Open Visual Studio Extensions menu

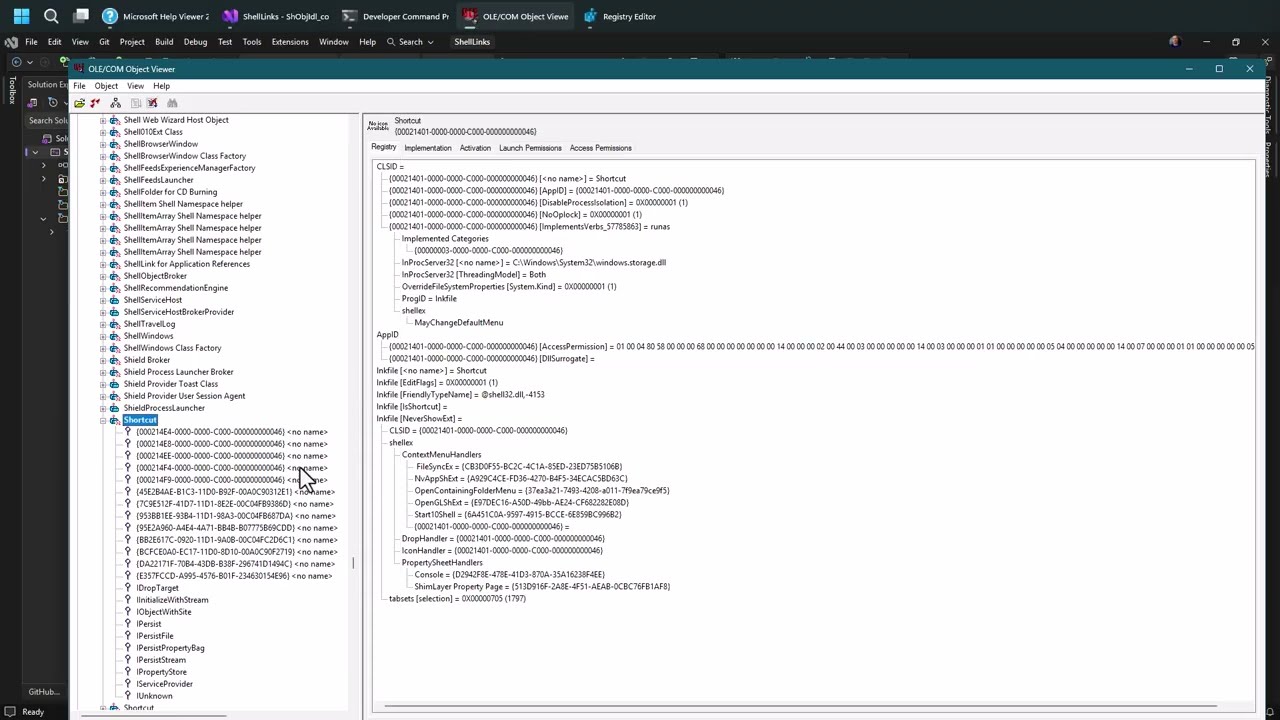290,42
